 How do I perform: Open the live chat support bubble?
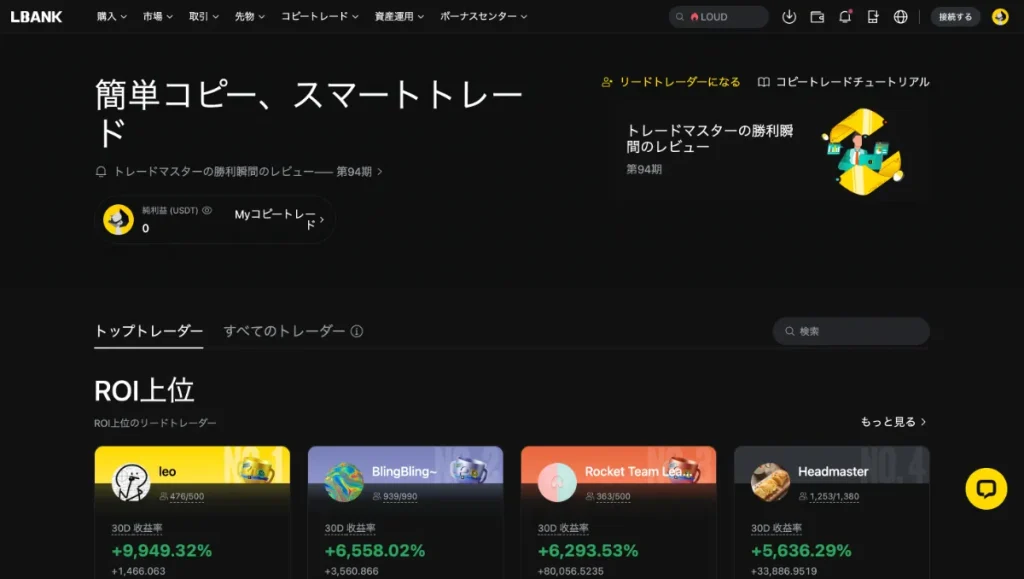click(x=985, y=487)
